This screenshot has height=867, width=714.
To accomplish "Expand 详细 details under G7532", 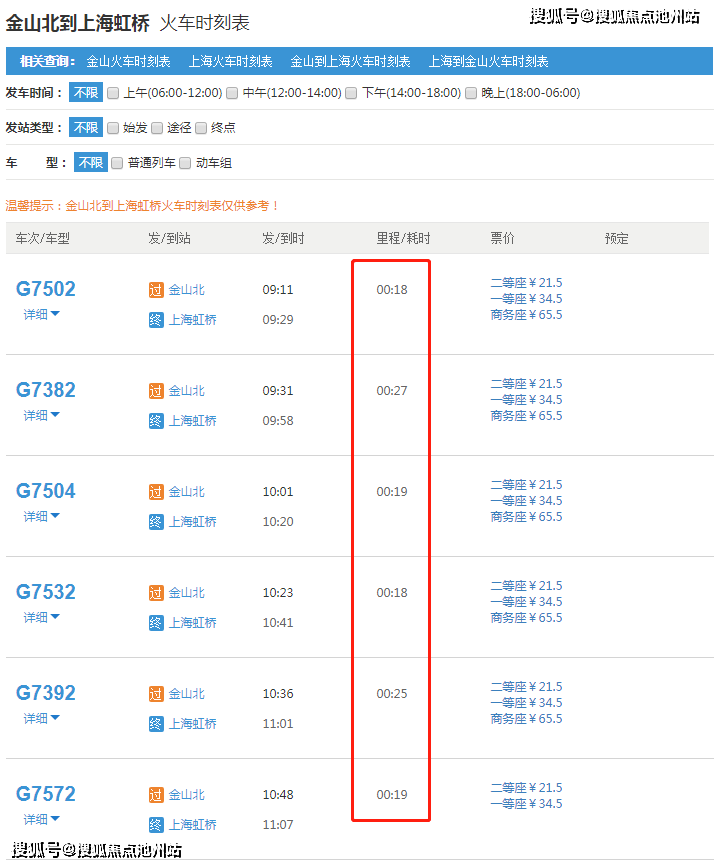I will 41,617.
